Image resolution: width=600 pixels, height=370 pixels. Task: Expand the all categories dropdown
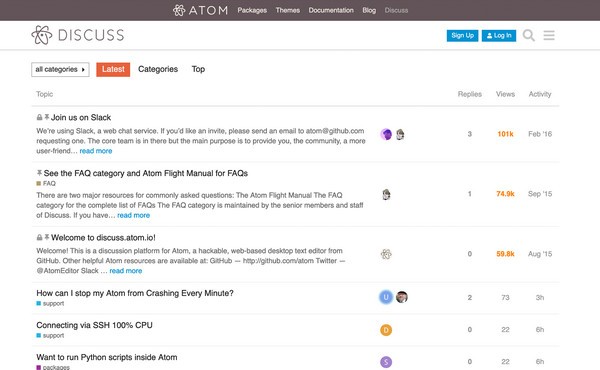(x=60, y=69)
